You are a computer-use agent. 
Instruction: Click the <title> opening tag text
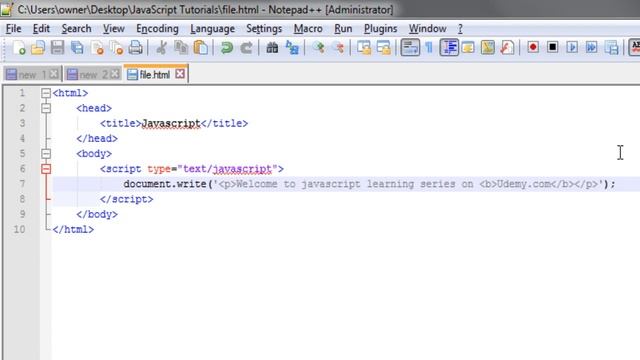(x=120, y=123)
